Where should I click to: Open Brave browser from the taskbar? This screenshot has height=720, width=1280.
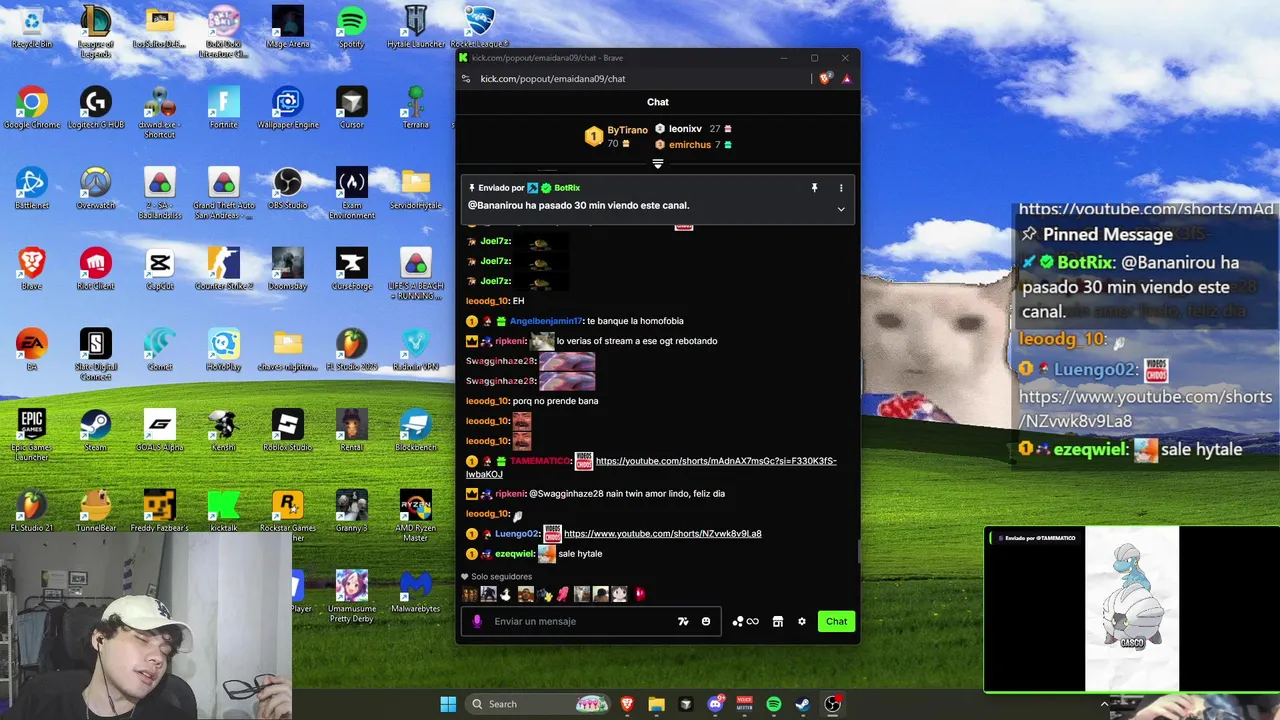(x=627, y=704)
